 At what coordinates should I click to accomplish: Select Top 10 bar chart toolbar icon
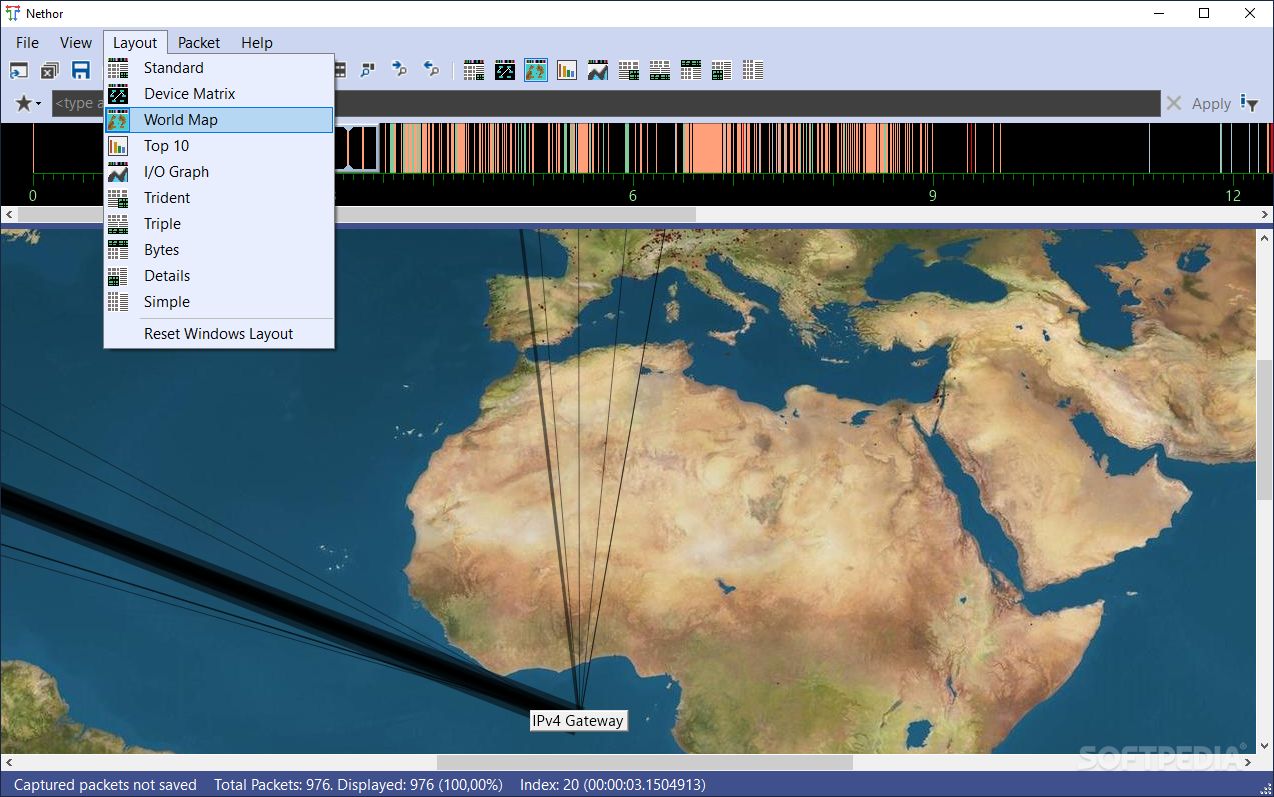567,70
